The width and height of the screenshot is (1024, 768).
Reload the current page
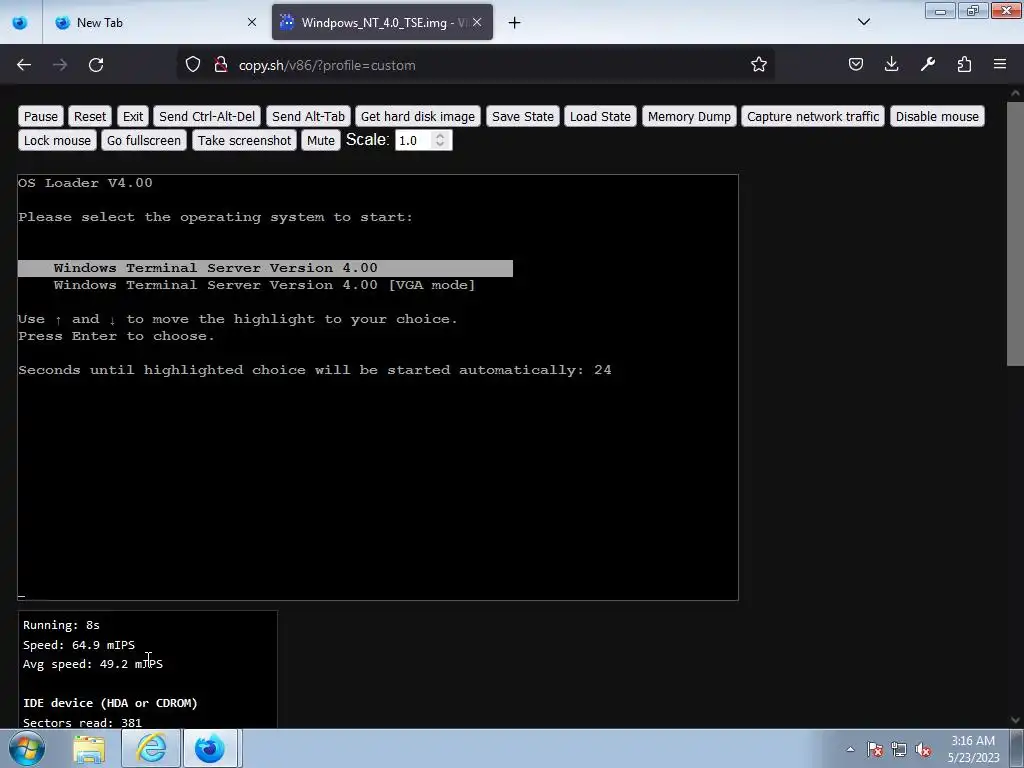coord(96,65)
